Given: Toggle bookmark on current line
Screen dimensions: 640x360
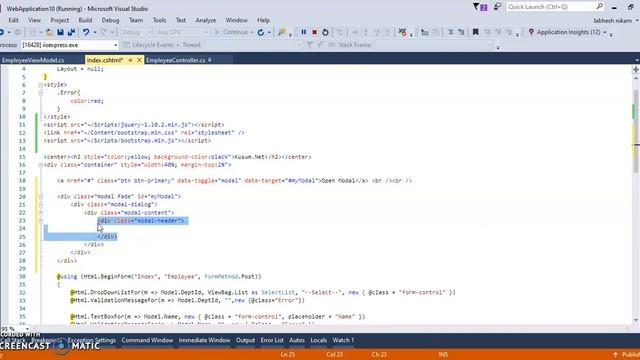Looking at the screenshot, I should pyautogui.click(x=476, y=32).
